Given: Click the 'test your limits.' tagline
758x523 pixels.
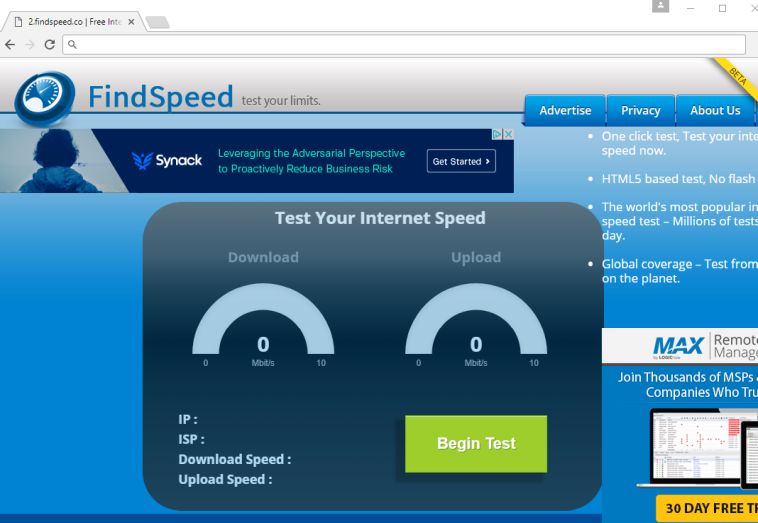Looking at the screenshot, I should [x=281, y=101].
